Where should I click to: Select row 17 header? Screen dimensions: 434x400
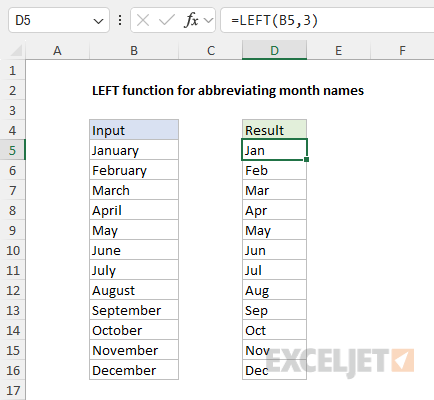tap(13, 390)
